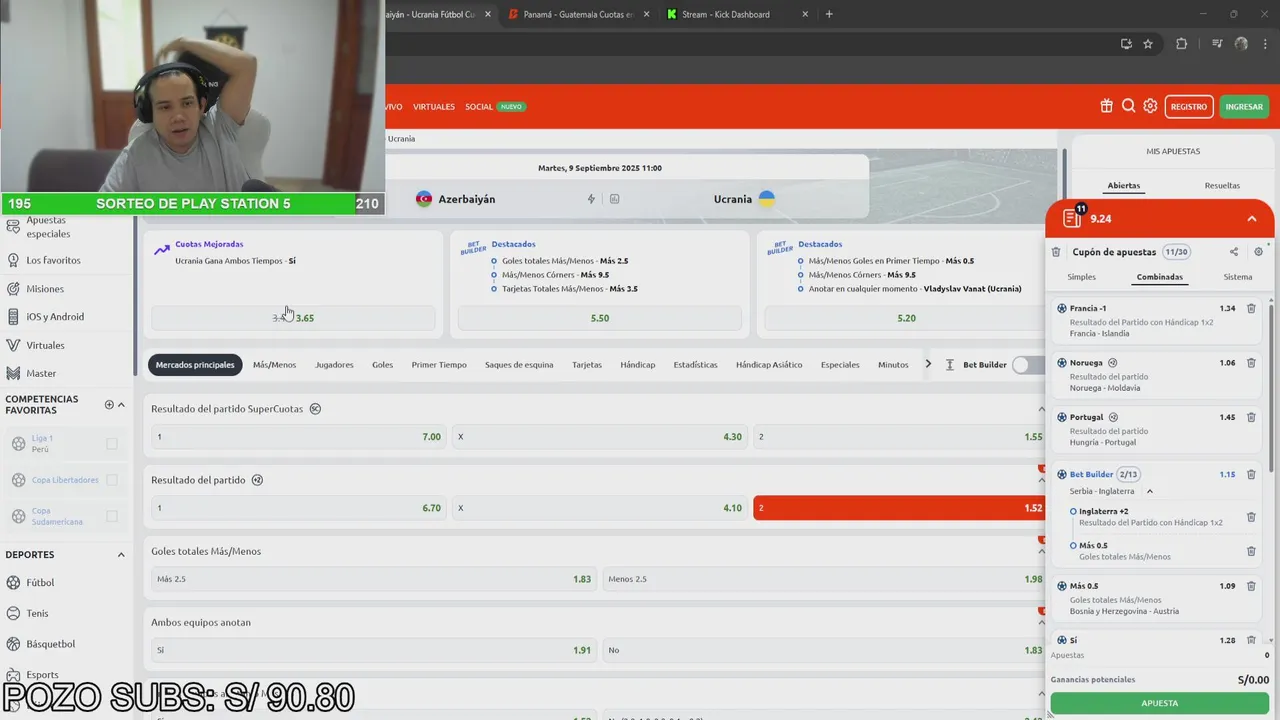The width and height of the screenshot is (1280, 720).
Task: Open Fútbol in the sports sidebar
Action: point(40,582)
